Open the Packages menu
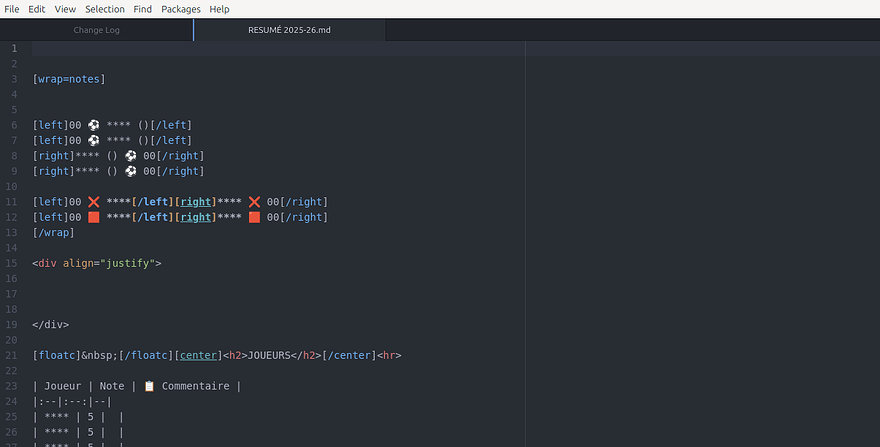This screenshot has height=447, width=880. coord(181,9)
